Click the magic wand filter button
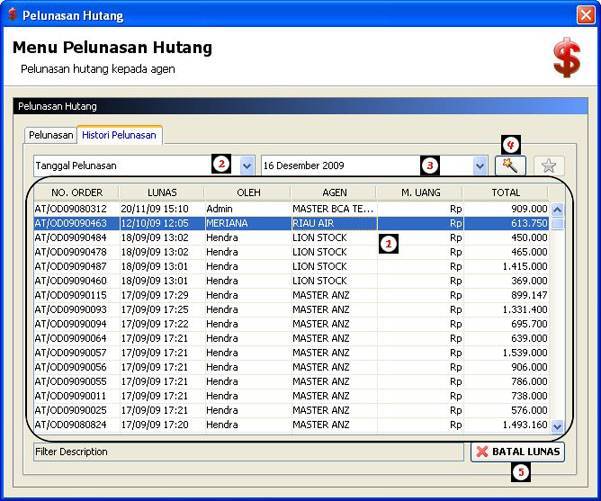 point(510,166)
